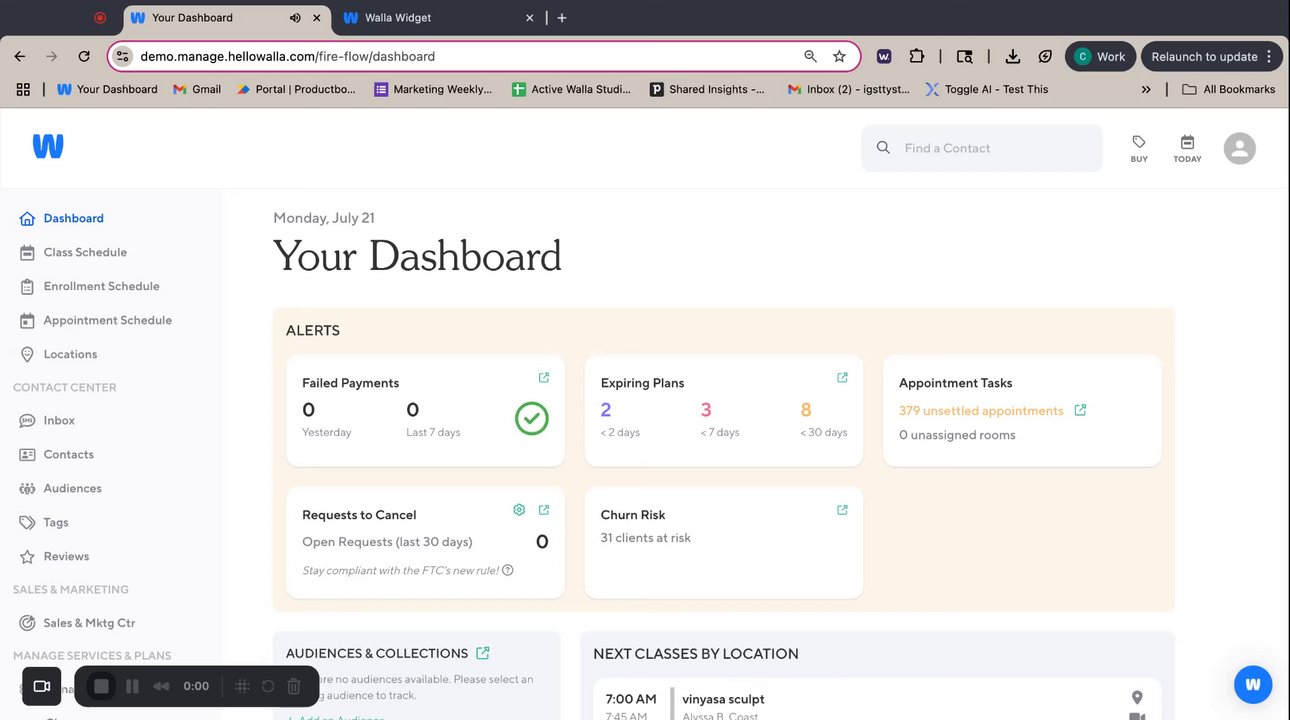
Task: Delete the recording with trash icon
Action: [x=294, y=686]
